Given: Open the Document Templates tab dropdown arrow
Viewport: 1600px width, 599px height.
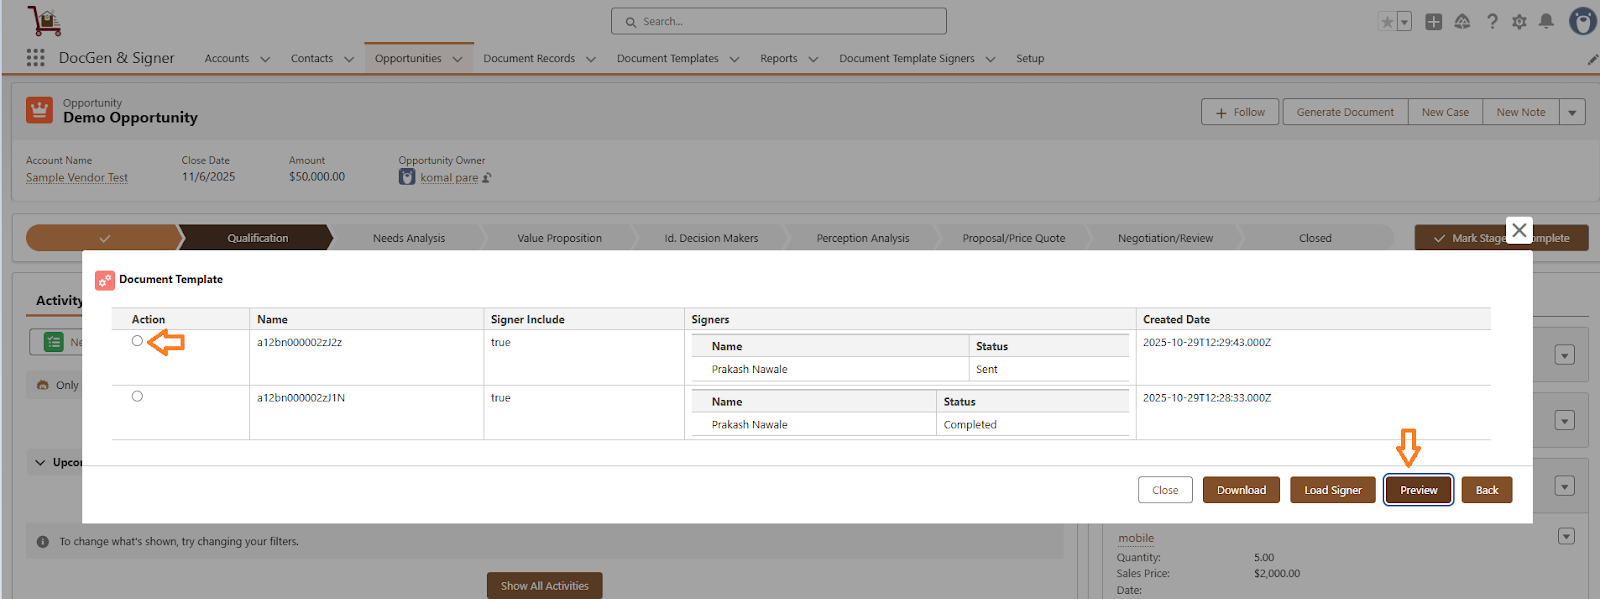Looking at the screenshot, I should [734, 59].
